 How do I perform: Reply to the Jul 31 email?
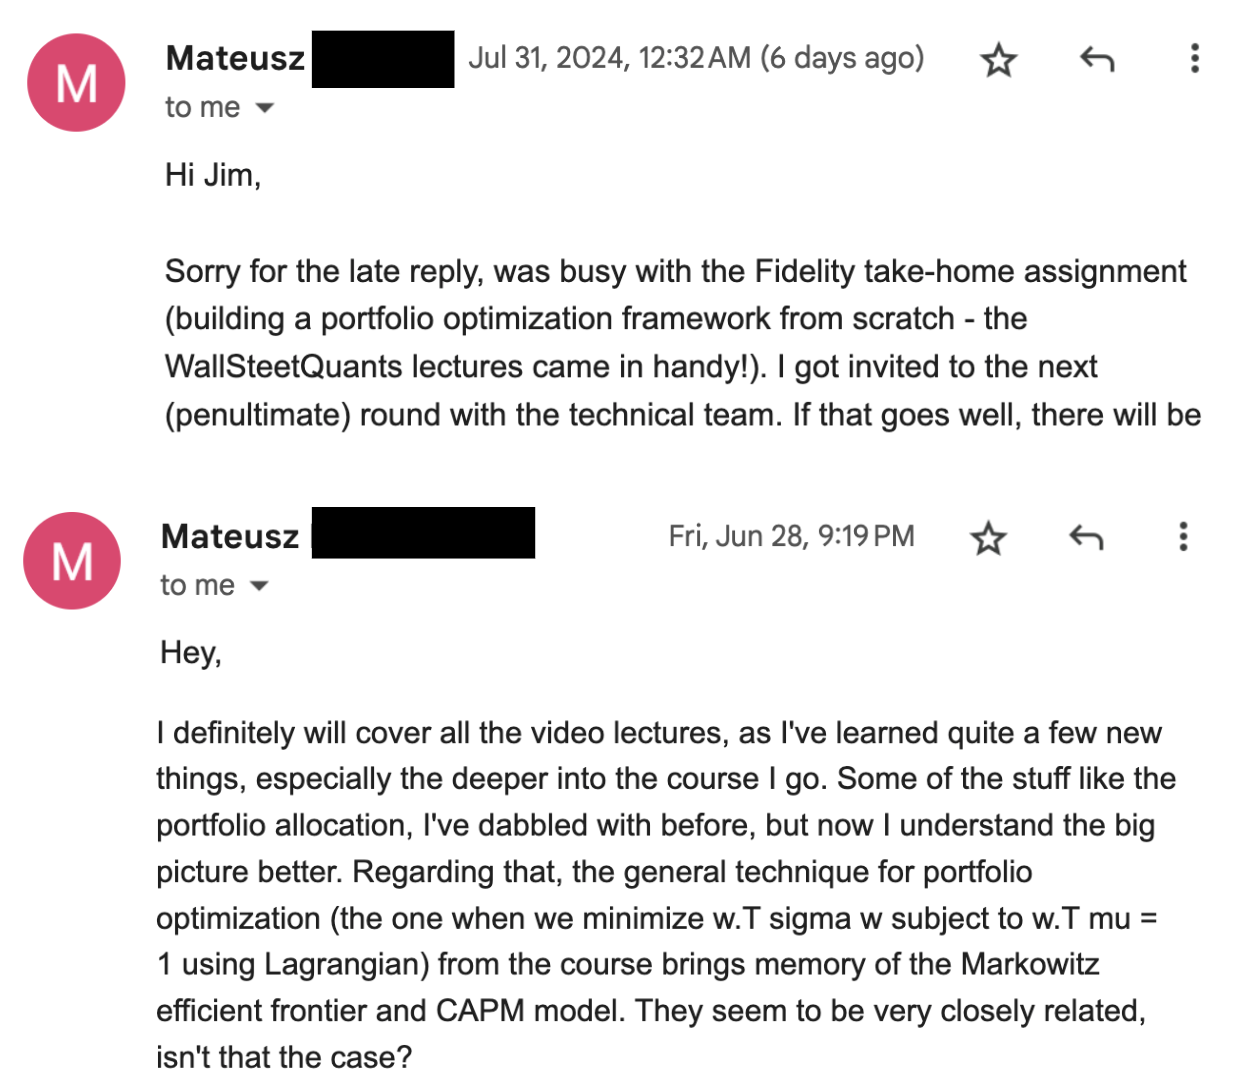pos(1097,60)
